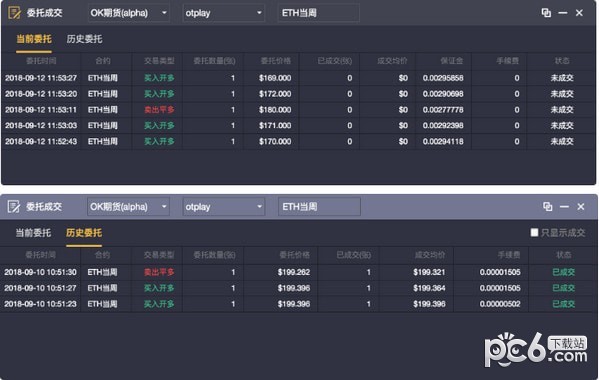Click the 手续费 column header in the lower table
Image resolution: width=599 pixels, height=380 pixels.
[509, 255]
